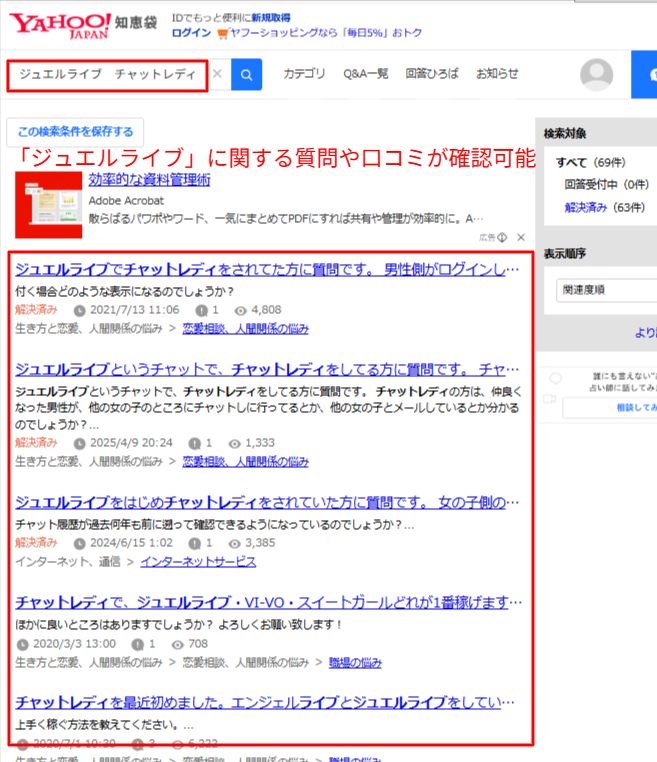Click the clock icon beside 2021/7/13 11:06
This screenshot has height=762, width=657.
point(79,311)
